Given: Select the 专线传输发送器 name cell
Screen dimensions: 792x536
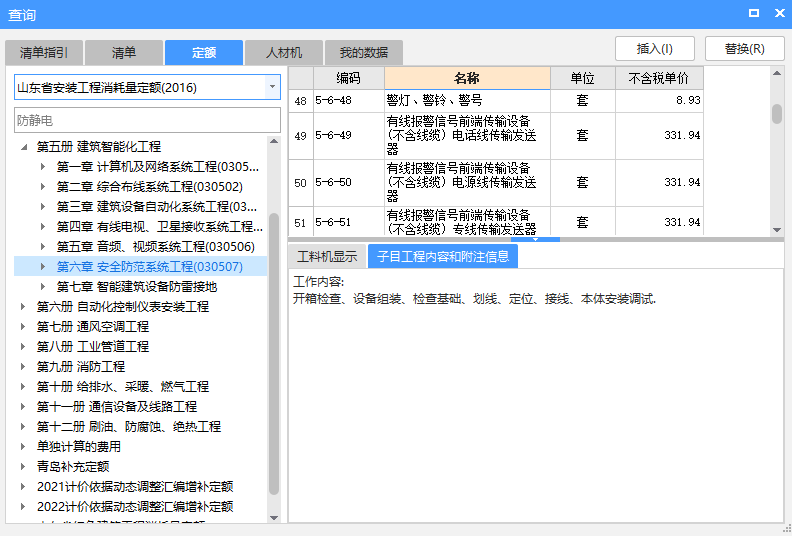Looking at the screenshot, I should tap(467, 222).
